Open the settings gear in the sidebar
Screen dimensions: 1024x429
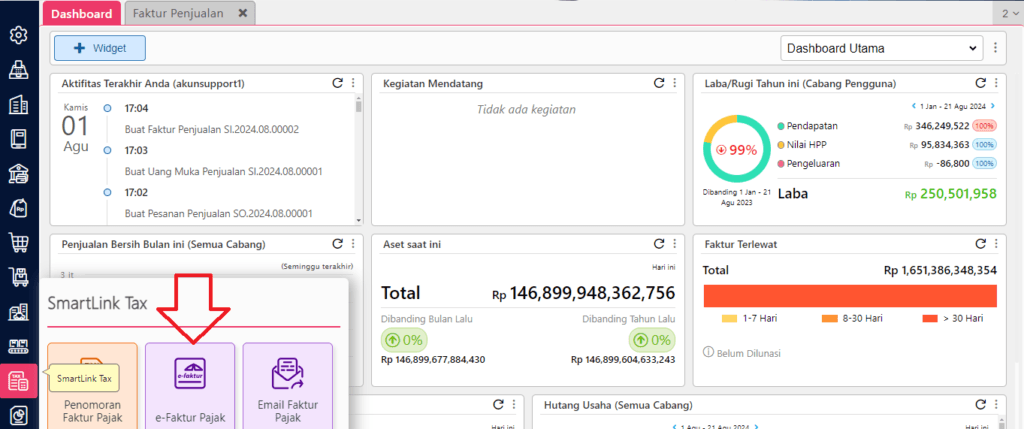click(x=18, y=35)
